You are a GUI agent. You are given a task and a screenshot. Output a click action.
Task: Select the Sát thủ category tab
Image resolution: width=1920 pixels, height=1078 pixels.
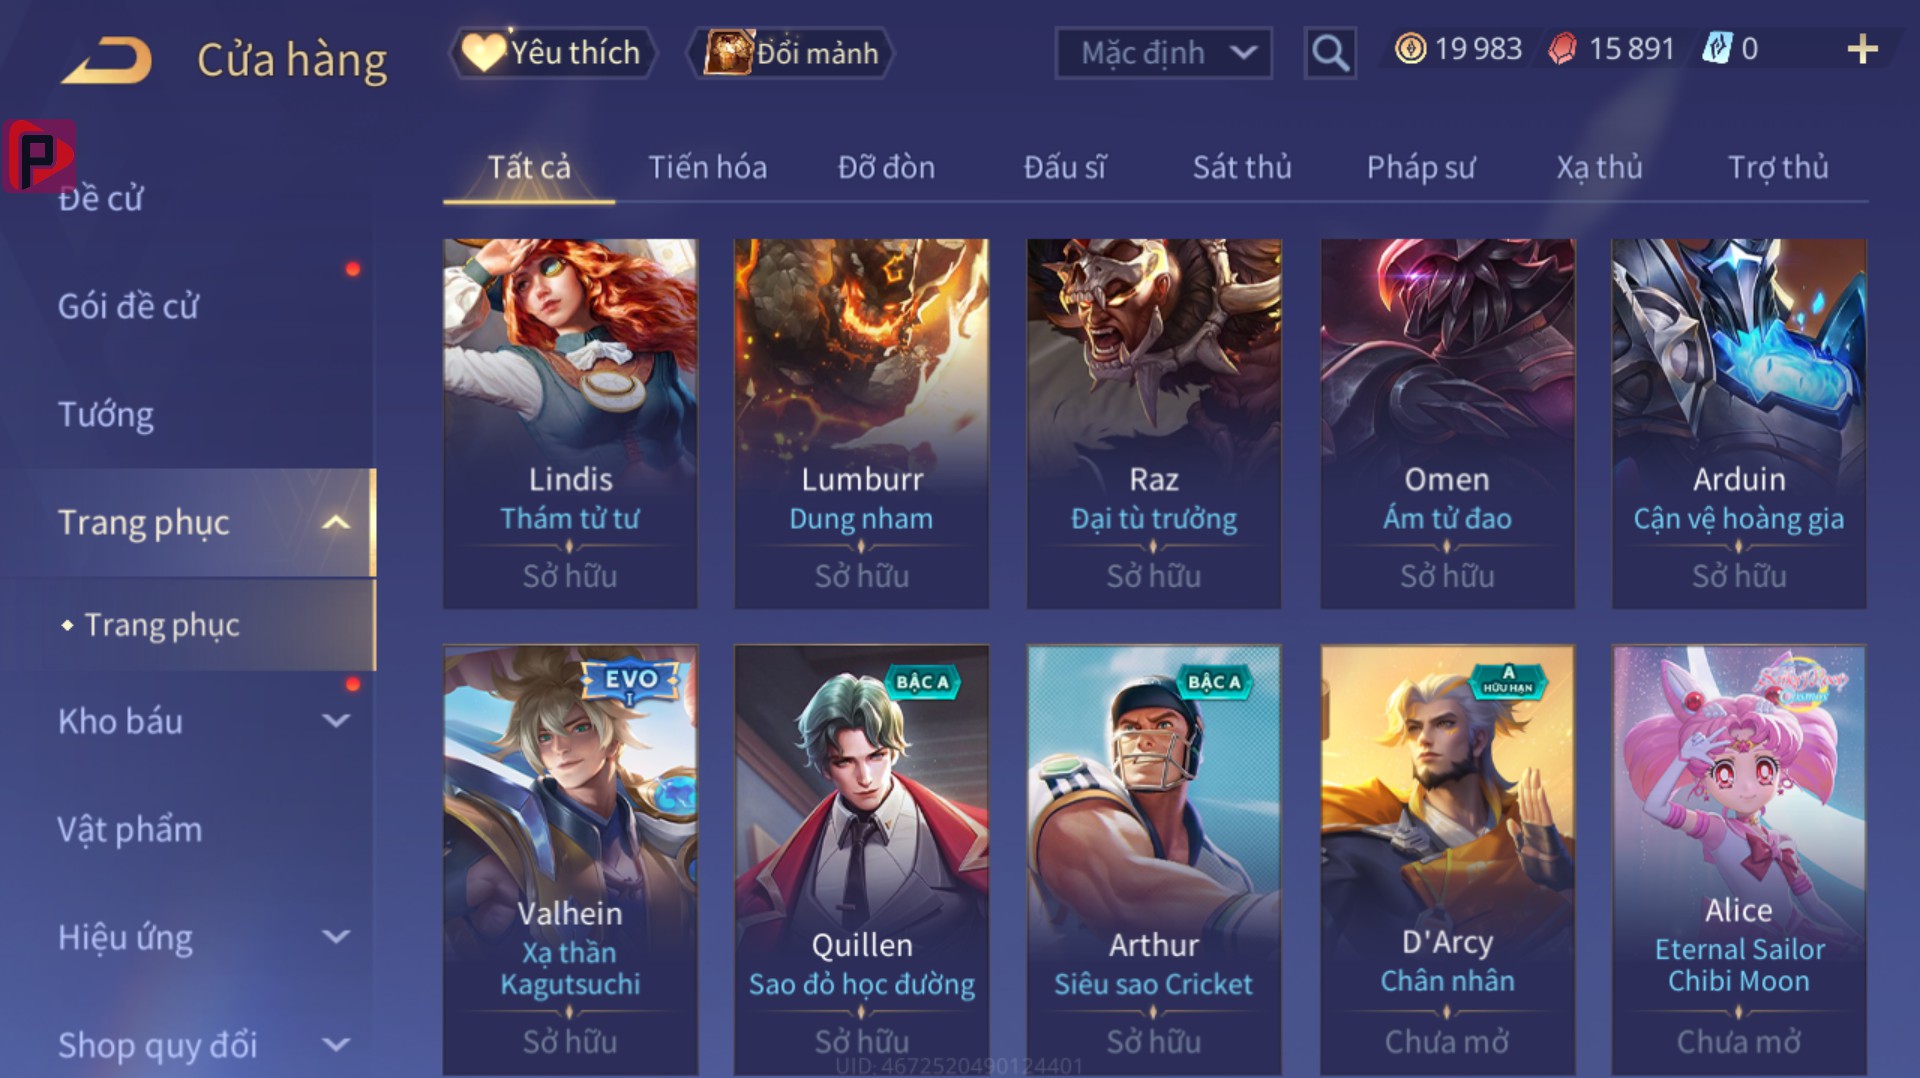[x=1242, y=167]
